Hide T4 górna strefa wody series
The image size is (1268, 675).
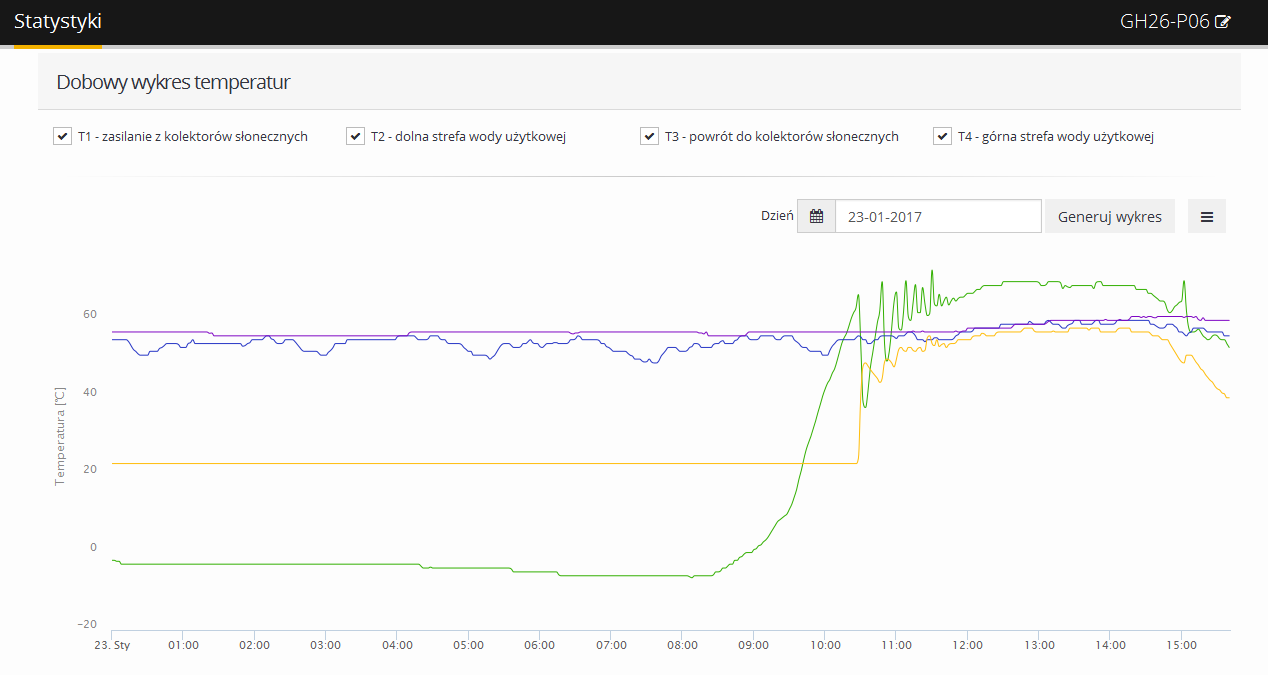click(942, 136)
